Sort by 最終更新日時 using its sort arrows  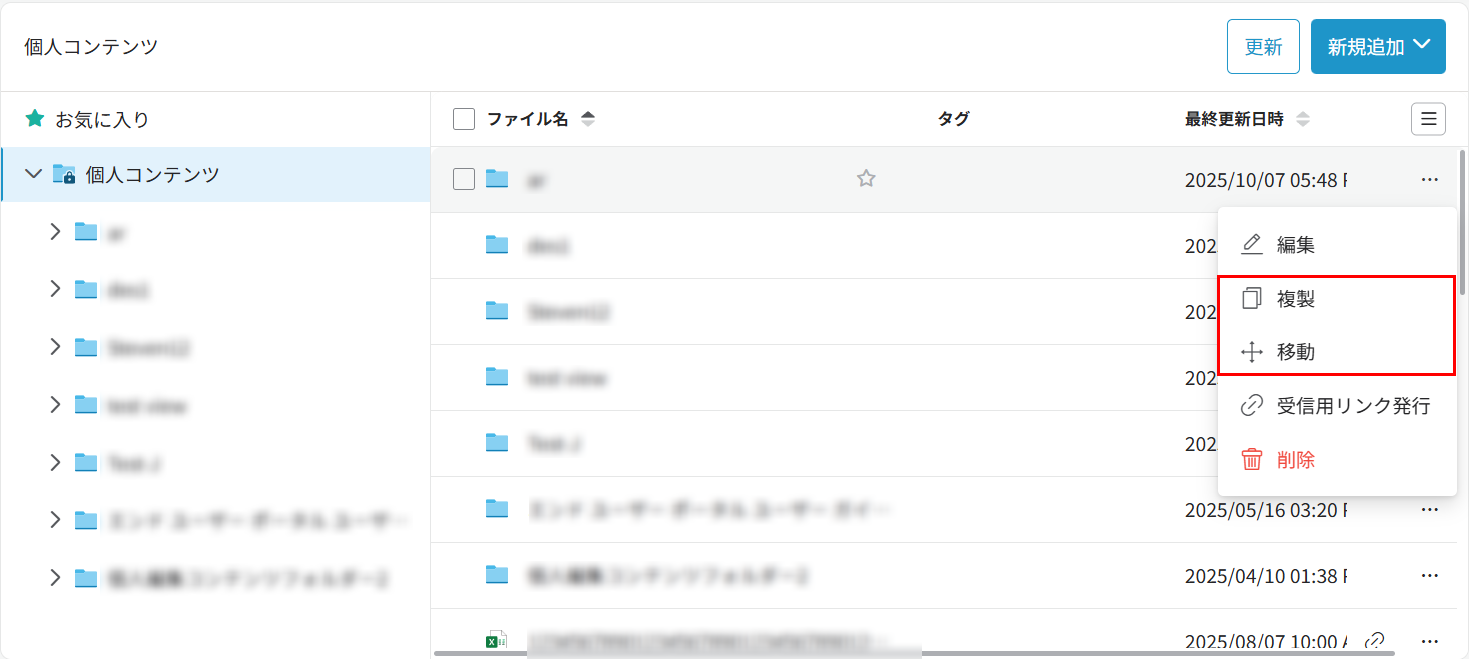point(1302,119)
